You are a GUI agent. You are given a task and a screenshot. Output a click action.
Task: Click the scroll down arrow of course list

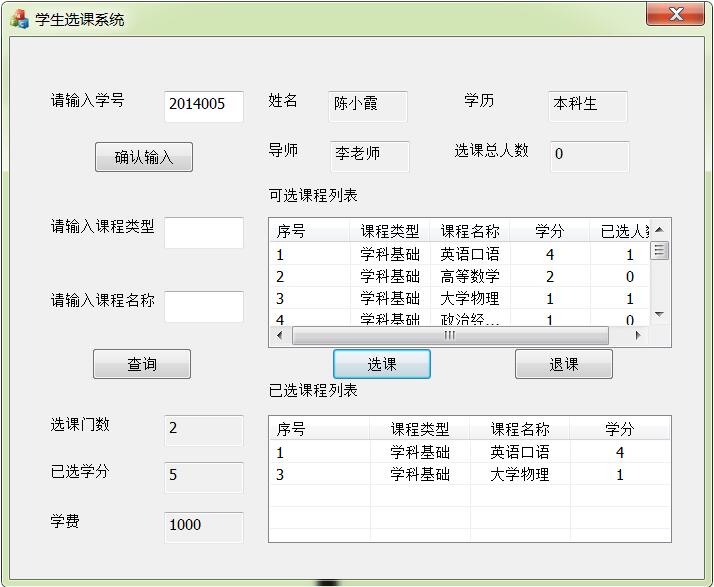(x=659, y=314)
